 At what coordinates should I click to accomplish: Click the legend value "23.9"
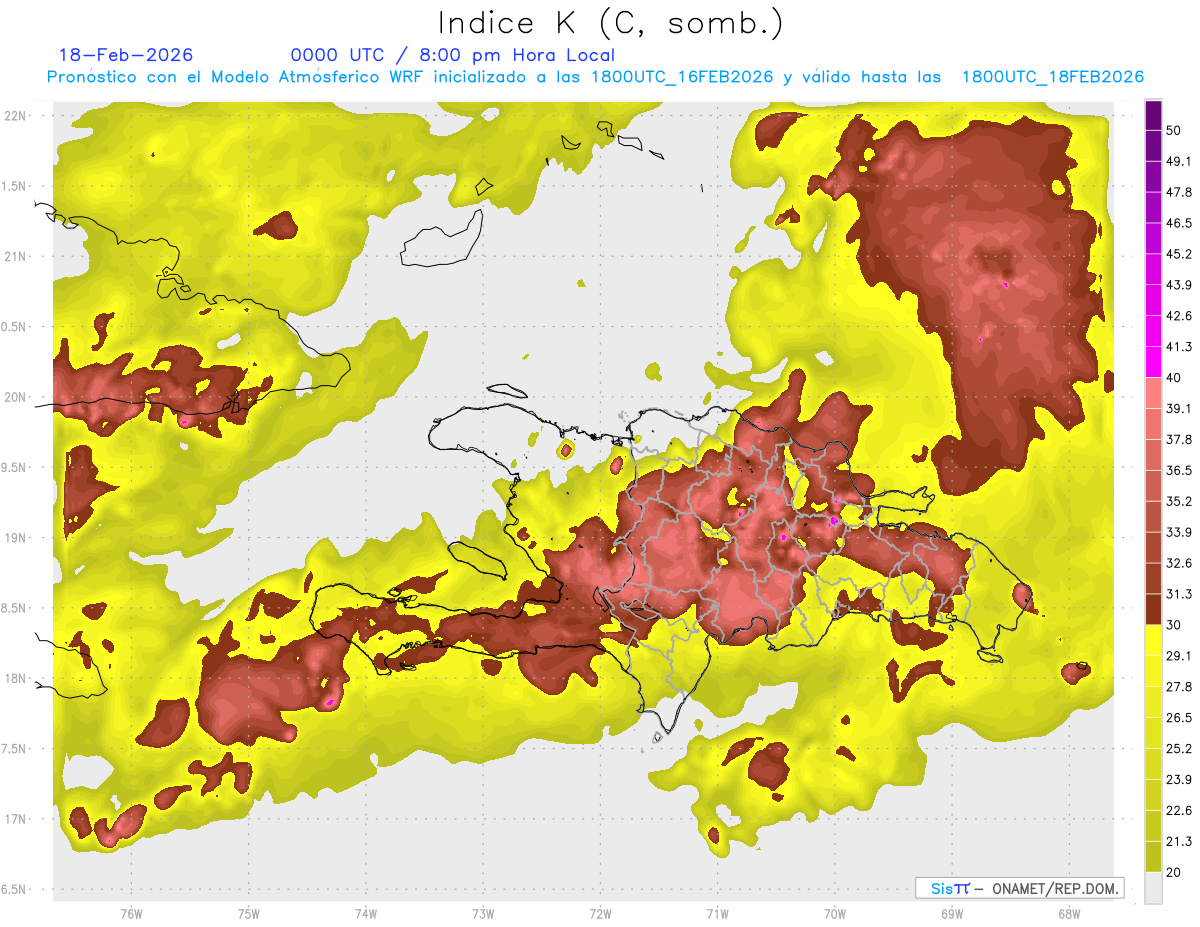click(1179, 780)
